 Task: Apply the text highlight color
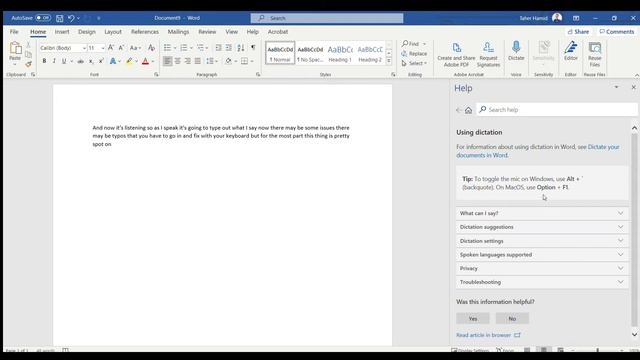[x=129, y=61]
